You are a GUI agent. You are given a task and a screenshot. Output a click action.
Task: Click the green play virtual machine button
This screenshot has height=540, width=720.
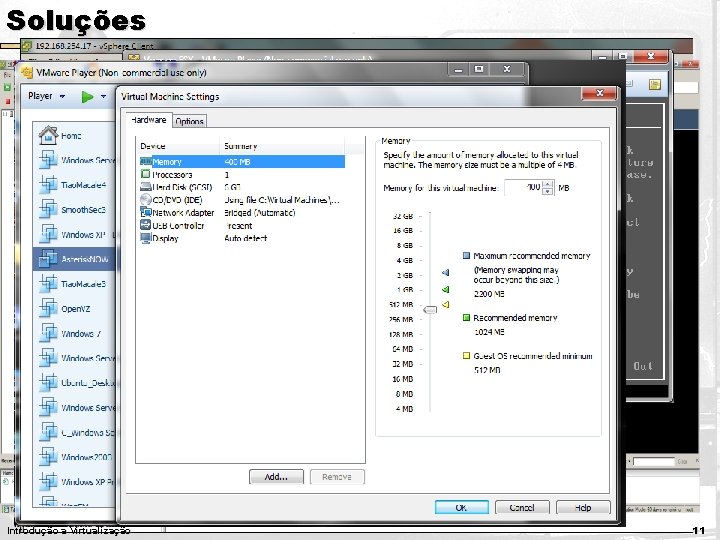tap(87, 96)
